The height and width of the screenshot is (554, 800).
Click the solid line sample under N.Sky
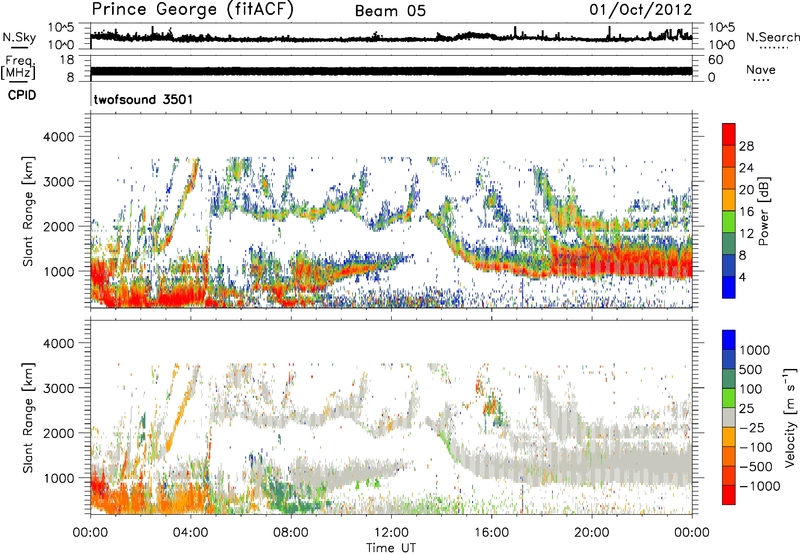pos(19,48)
